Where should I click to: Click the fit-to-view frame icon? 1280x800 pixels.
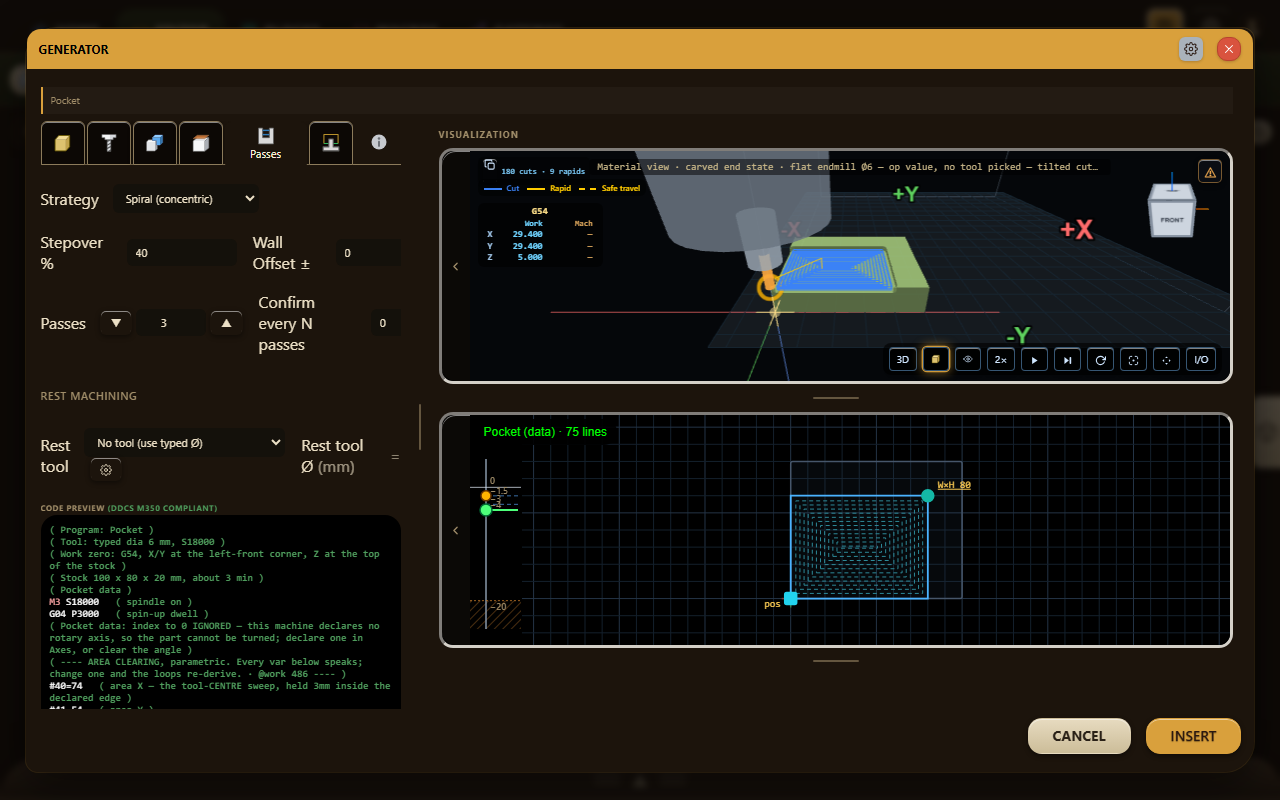[x=1133, y=359]
